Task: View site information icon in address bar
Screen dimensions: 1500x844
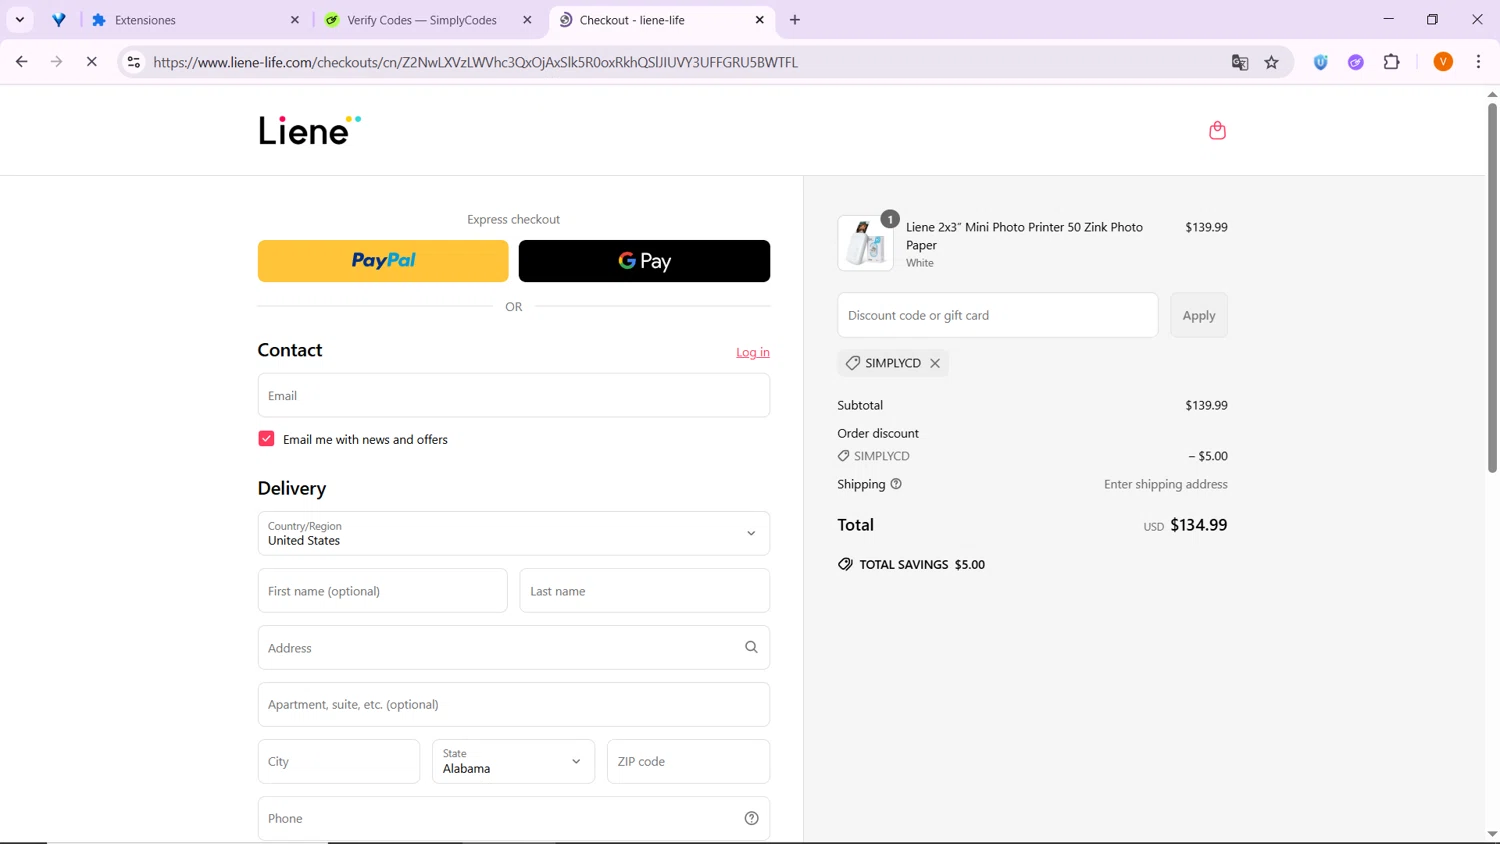Action: (x=133, y=62)
